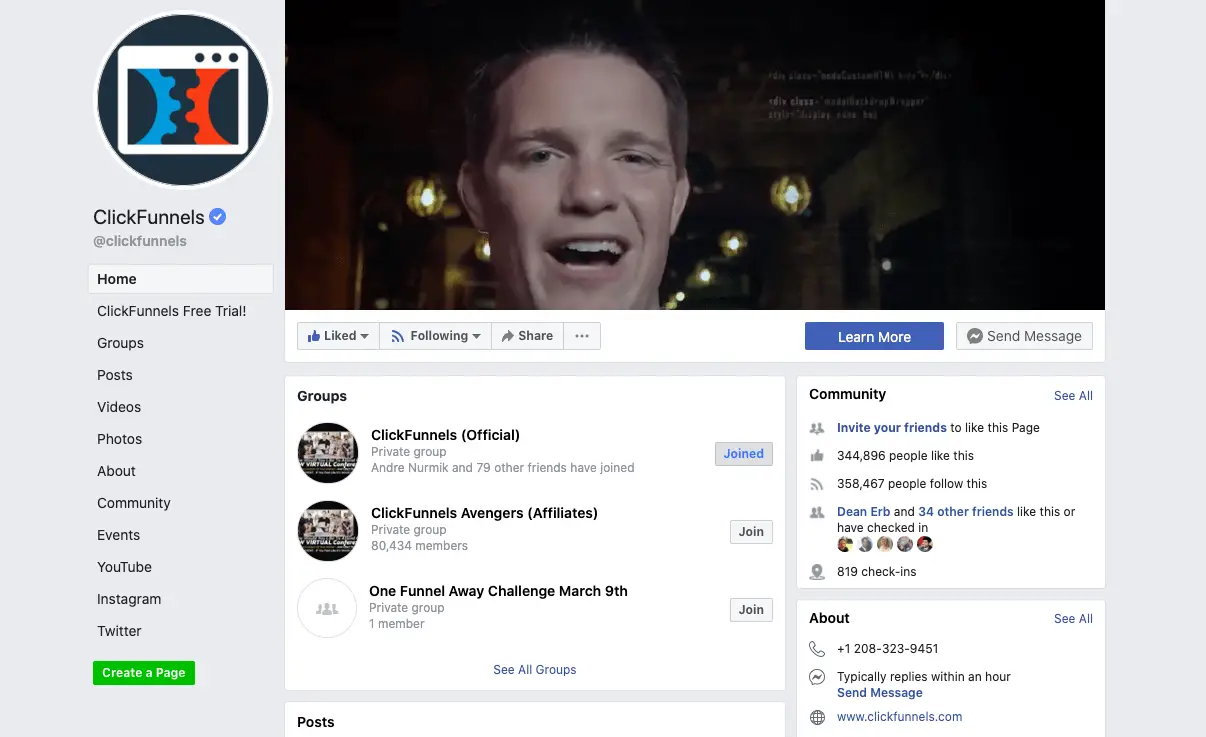This screenshot has width=1206, height=737.
Task: Open Videos in the left sidebar
Action: (119, 407)
